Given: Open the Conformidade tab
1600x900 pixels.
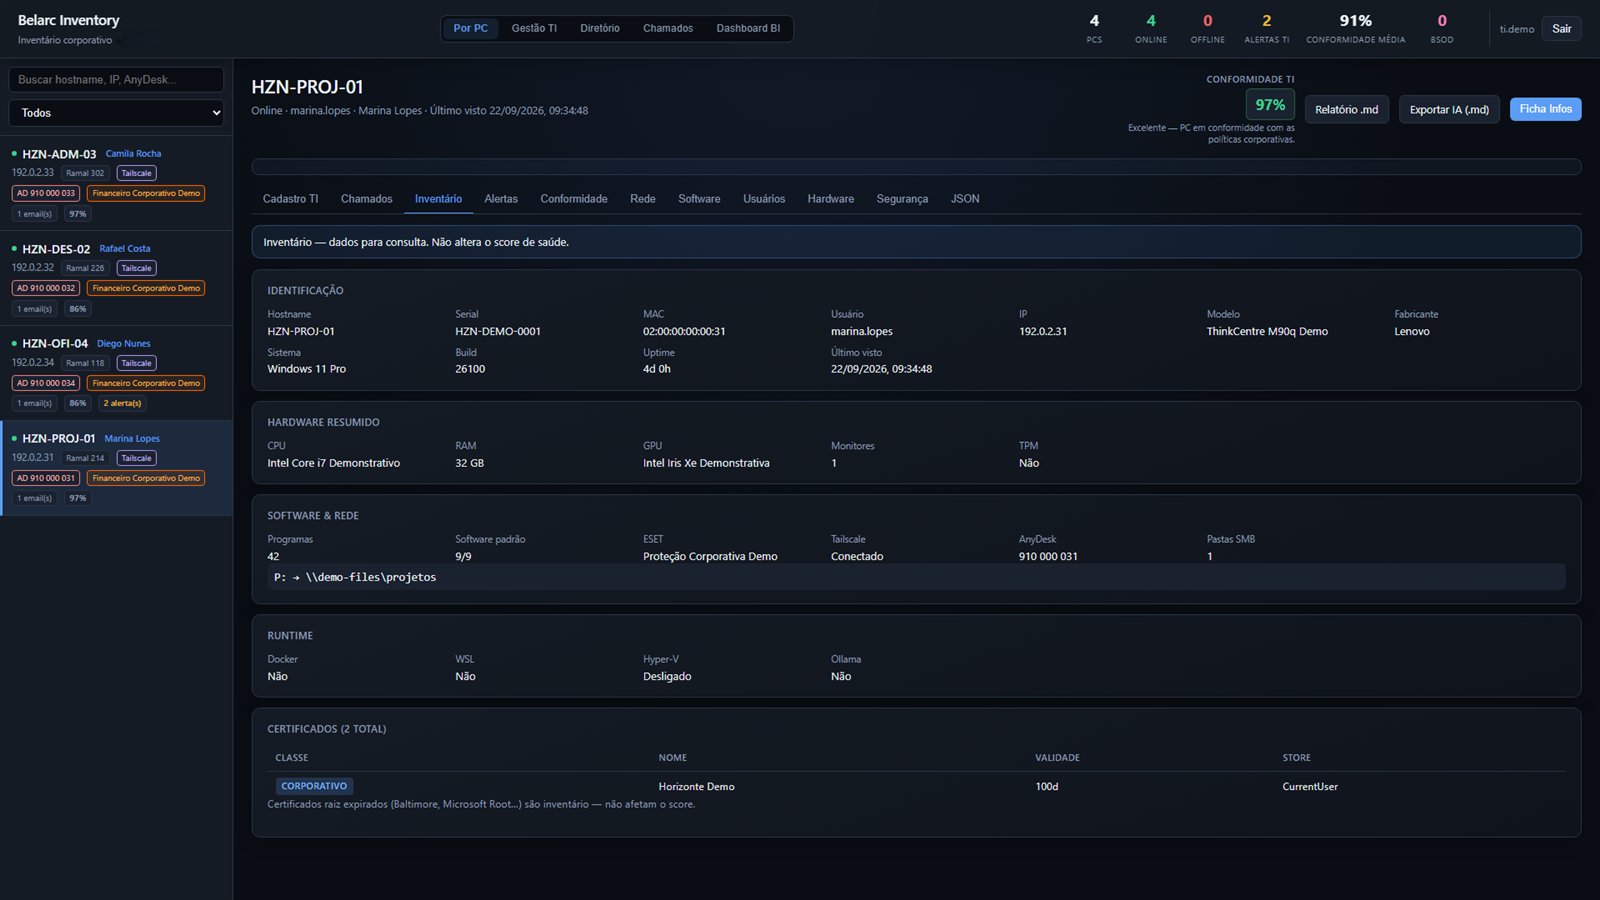Looking at the screenshot, I should pyautogui.click(x=574, y=199).
